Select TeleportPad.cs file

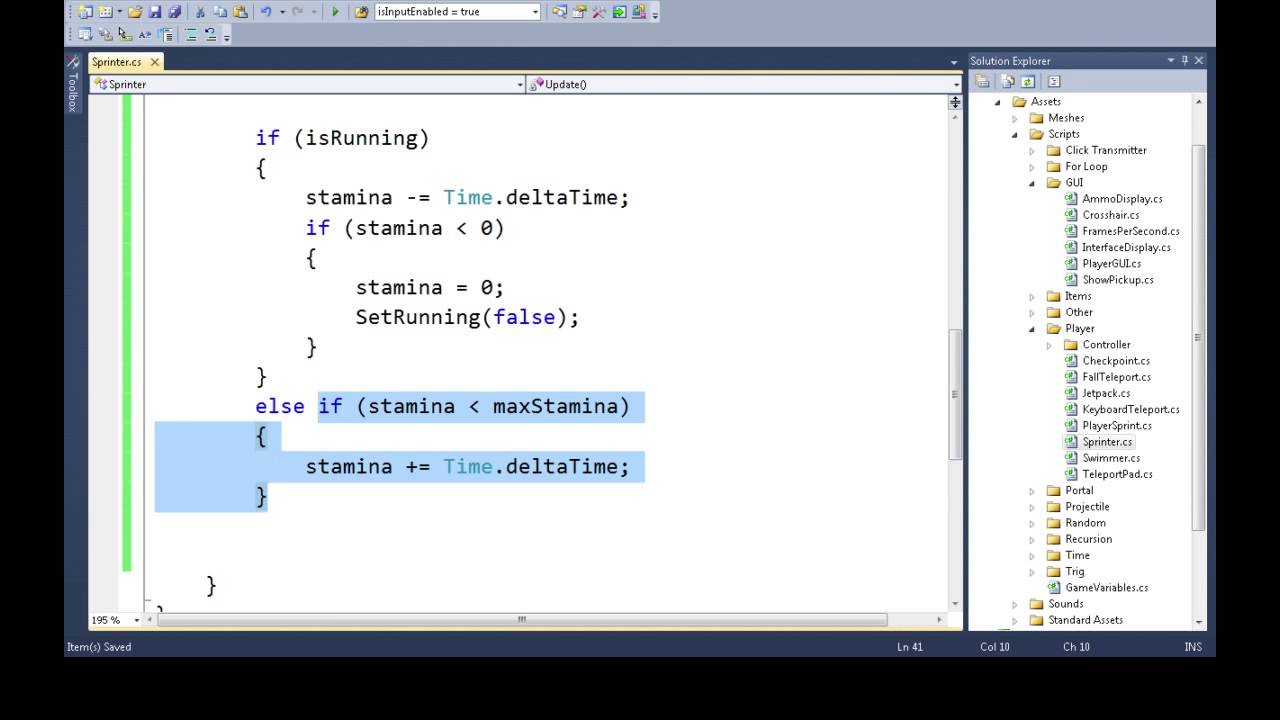point(1117,474)
